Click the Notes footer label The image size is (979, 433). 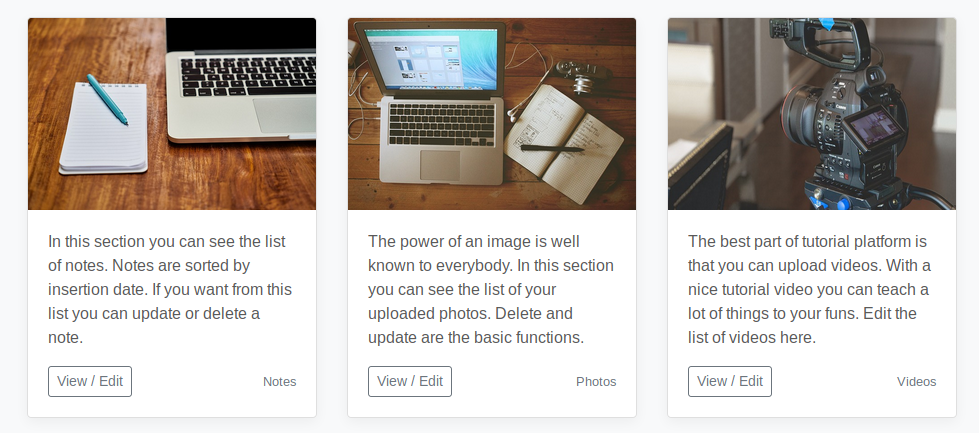click(x=280, y=382)
